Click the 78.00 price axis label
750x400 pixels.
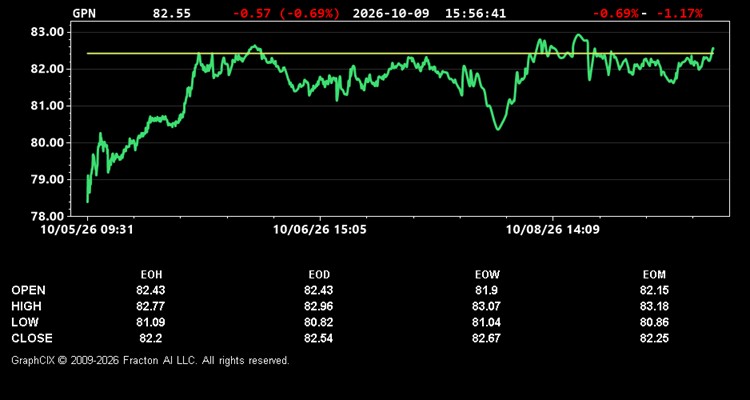(47, 216)
